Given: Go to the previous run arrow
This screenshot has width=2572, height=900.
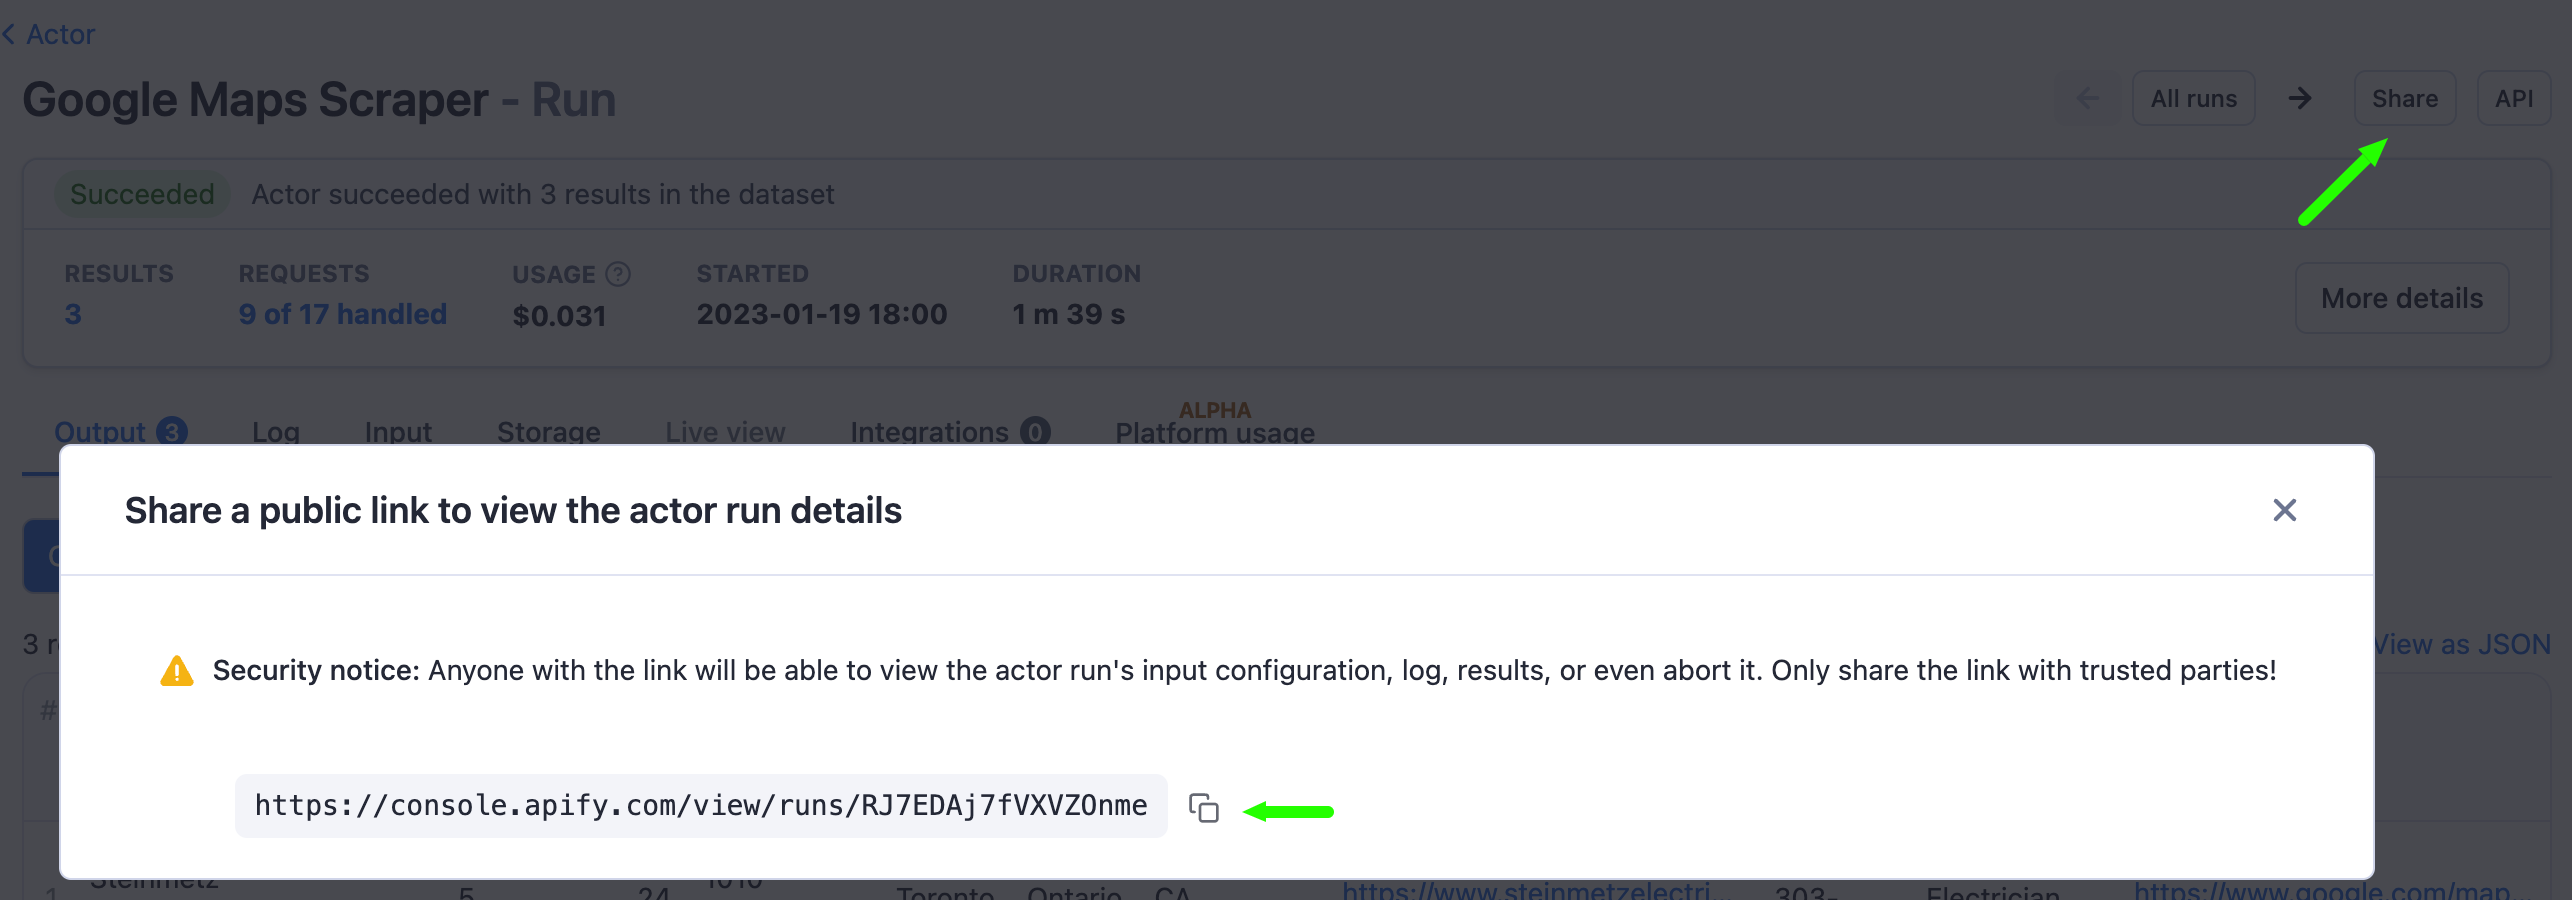Looking at the screenshot, I should (x=2088, y=98).
